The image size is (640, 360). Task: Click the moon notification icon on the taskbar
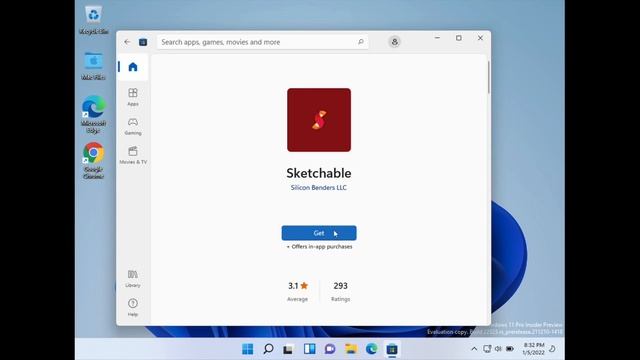[552, 349]
